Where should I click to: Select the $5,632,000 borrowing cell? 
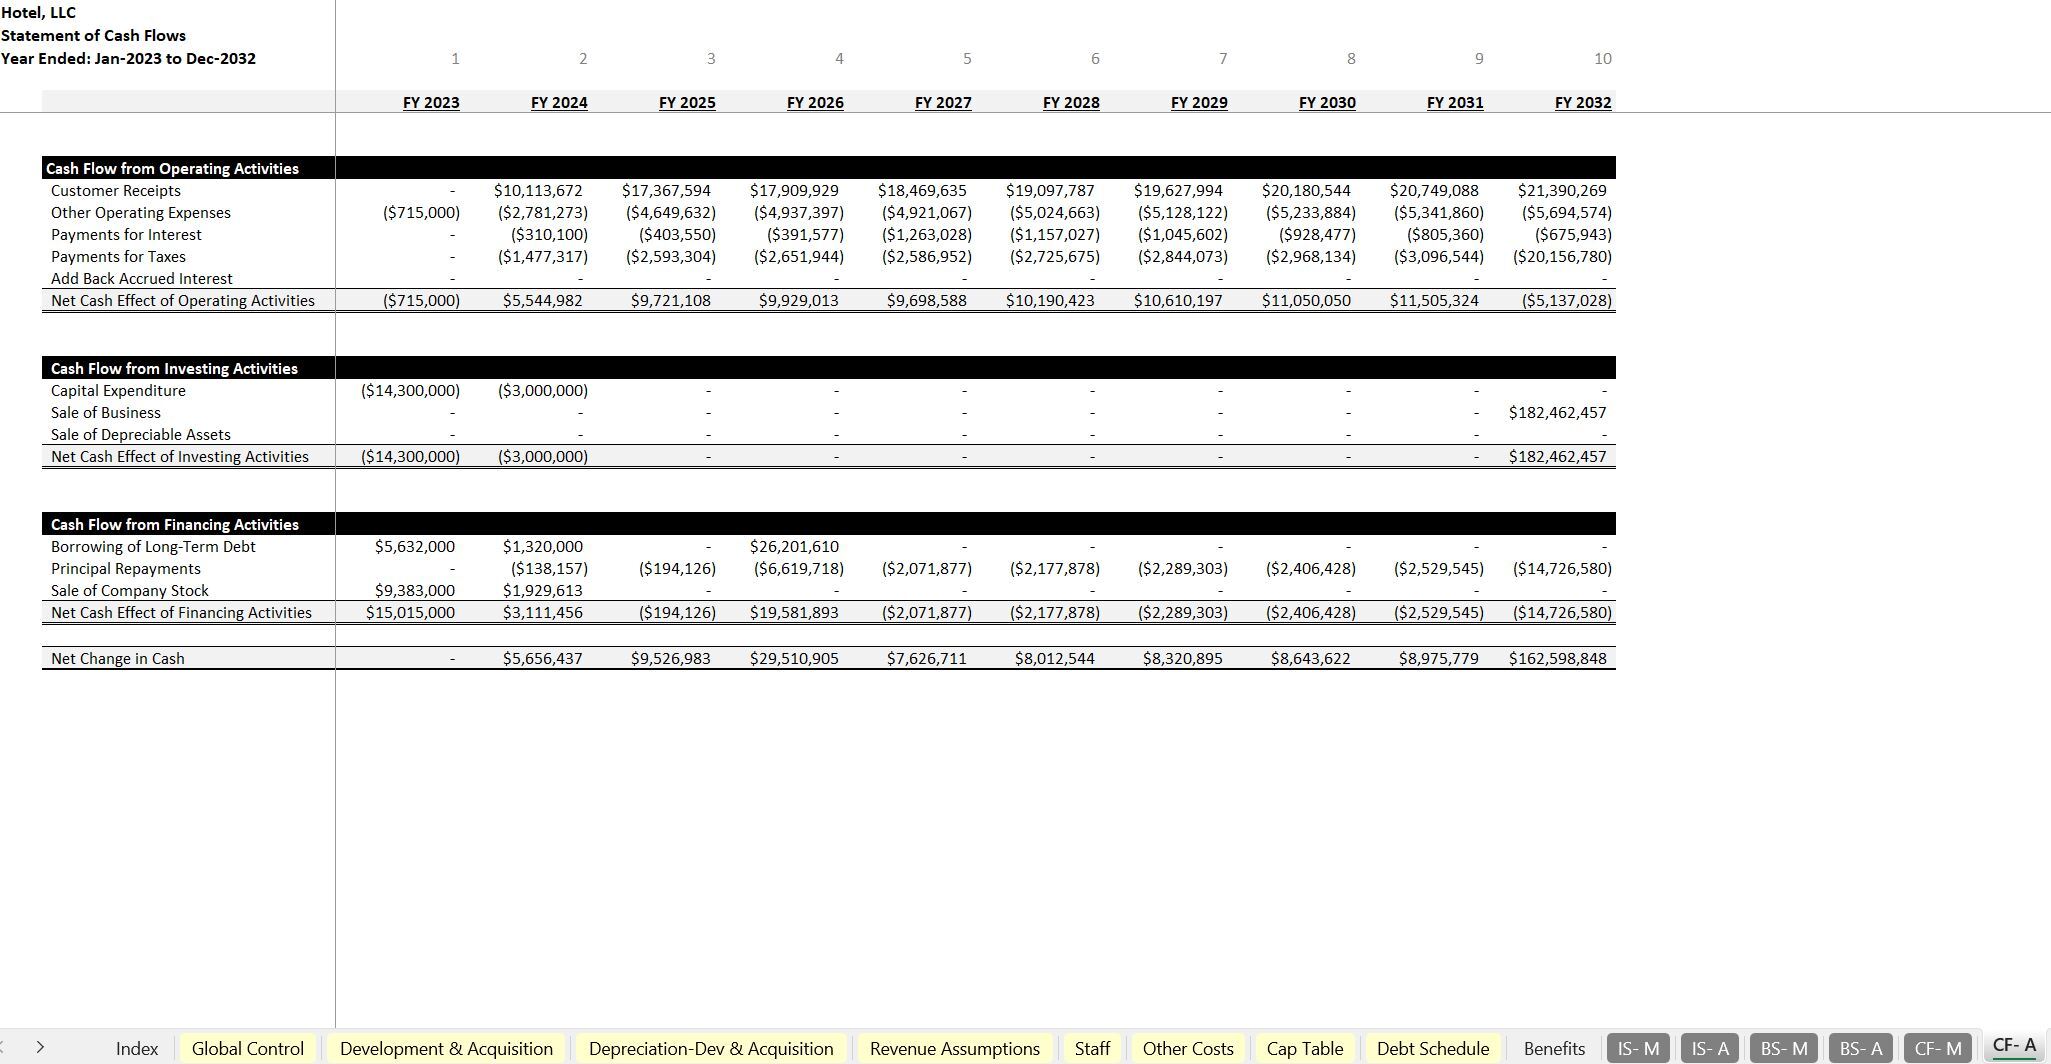[x=414, y=546]
